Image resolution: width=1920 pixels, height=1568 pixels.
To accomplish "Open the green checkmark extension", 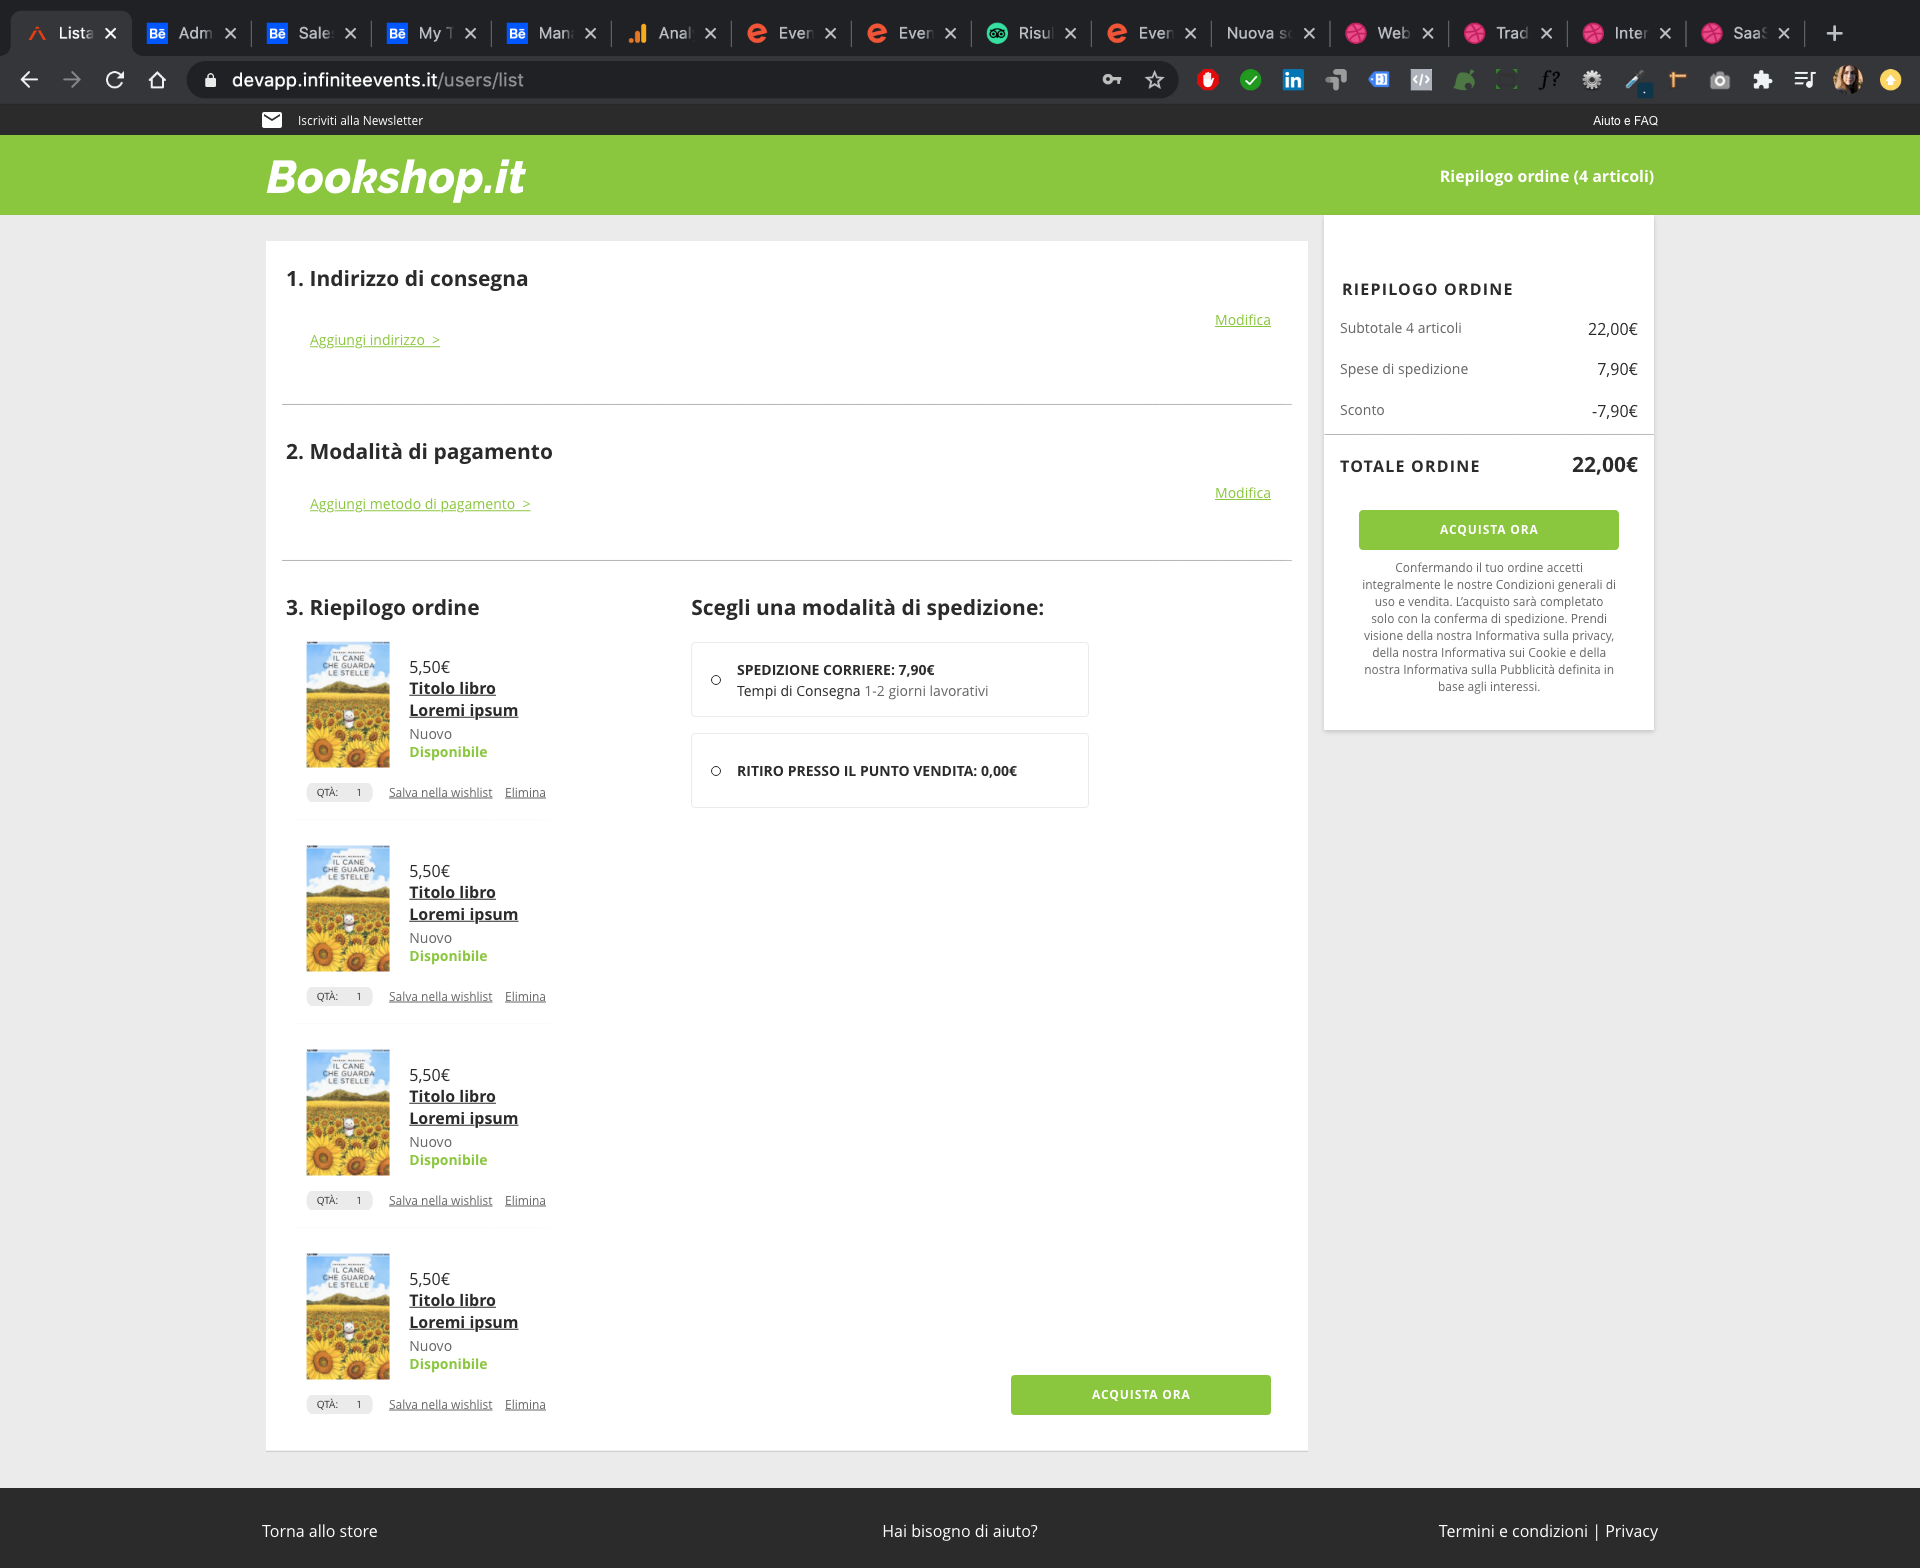I will tap(1250, 80).
